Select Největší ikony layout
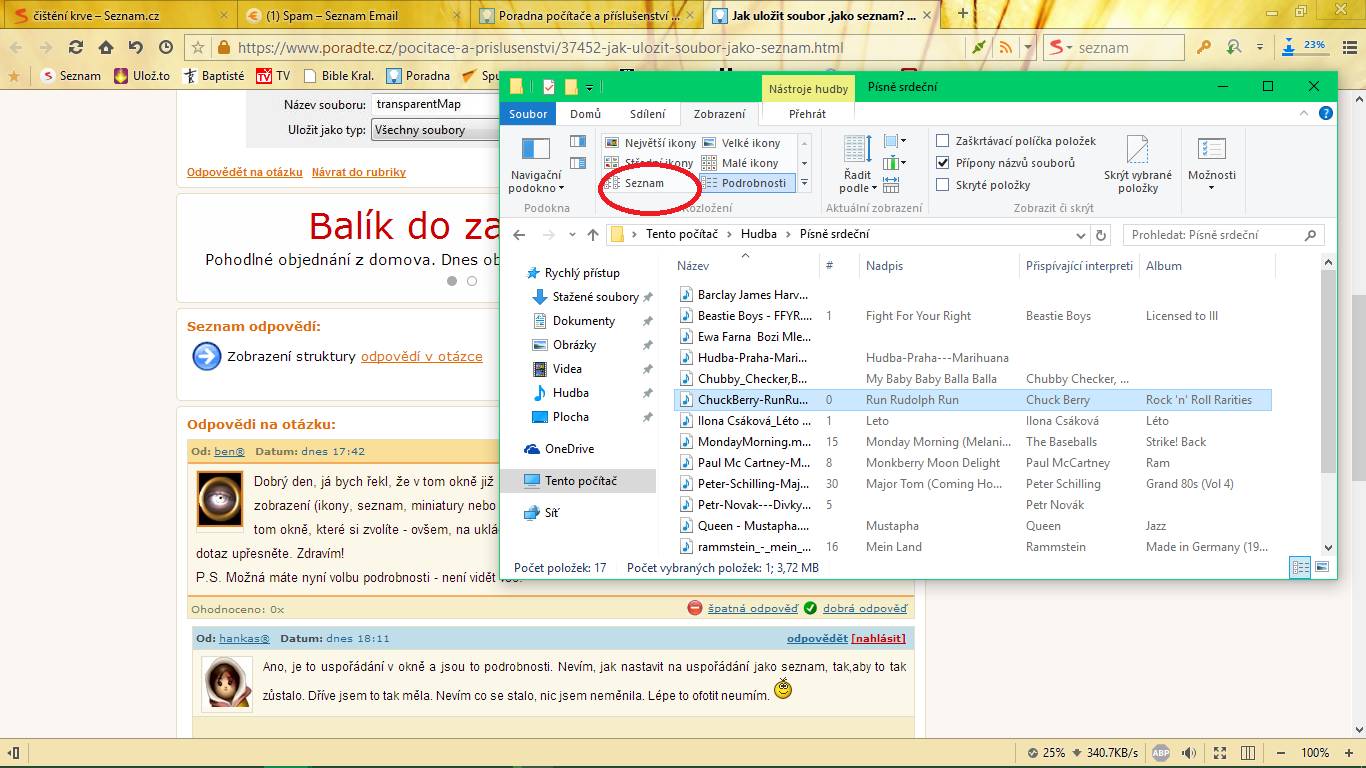The image size is (1366, 768). [650, 143]
